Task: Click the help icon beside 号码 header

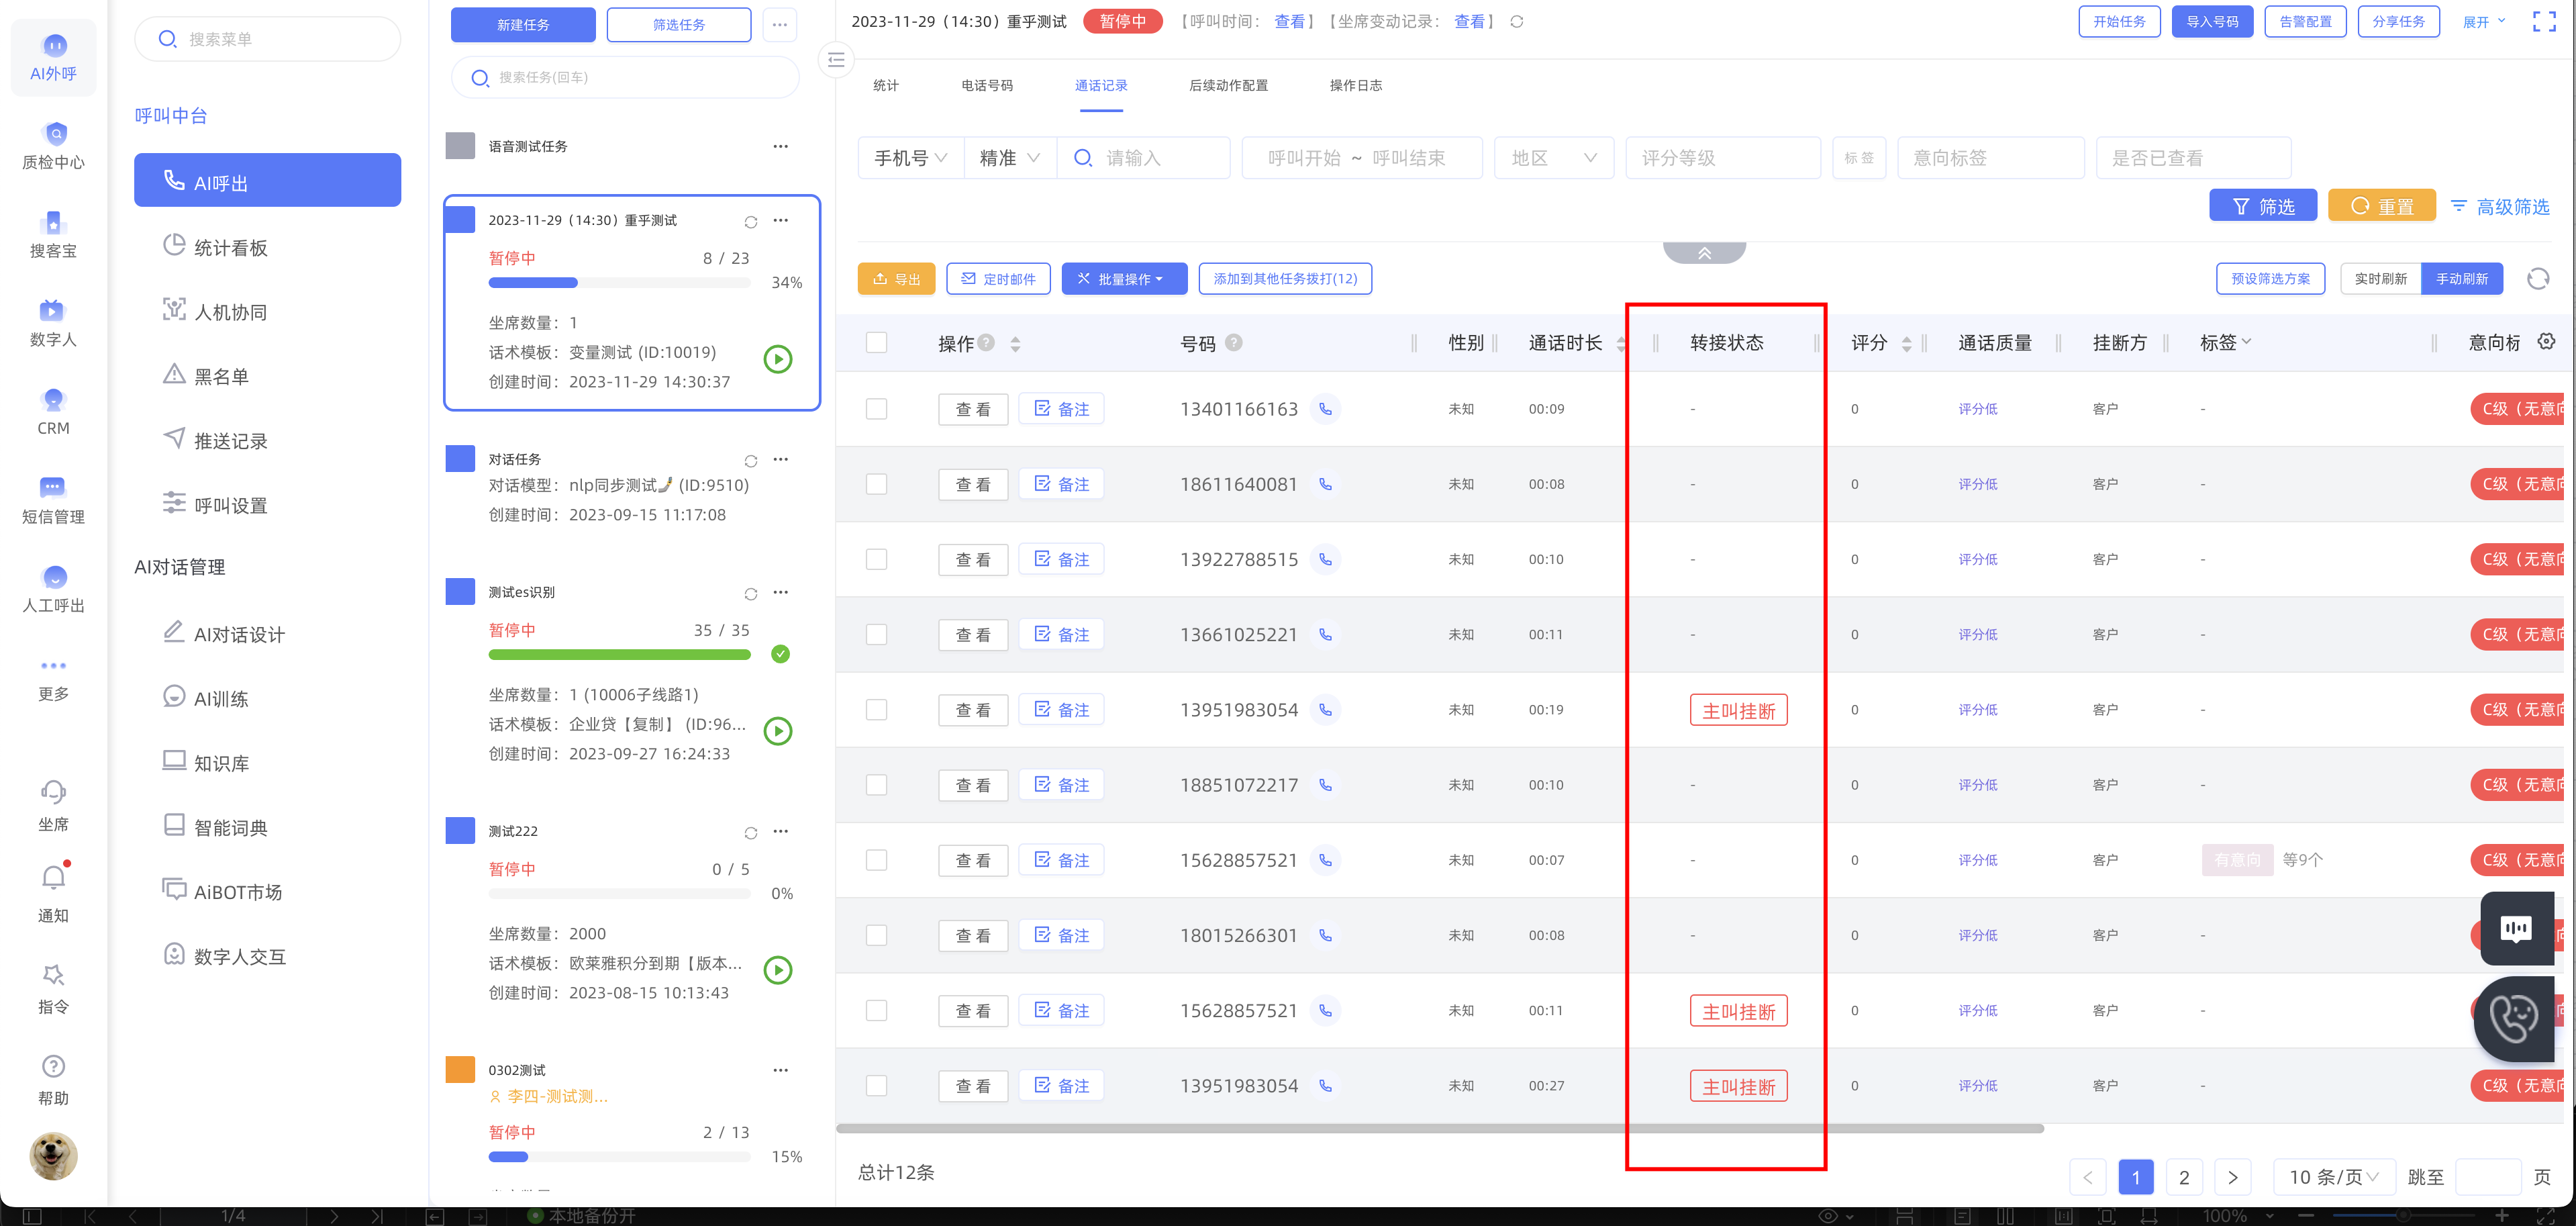Action: pos(1234,342)
